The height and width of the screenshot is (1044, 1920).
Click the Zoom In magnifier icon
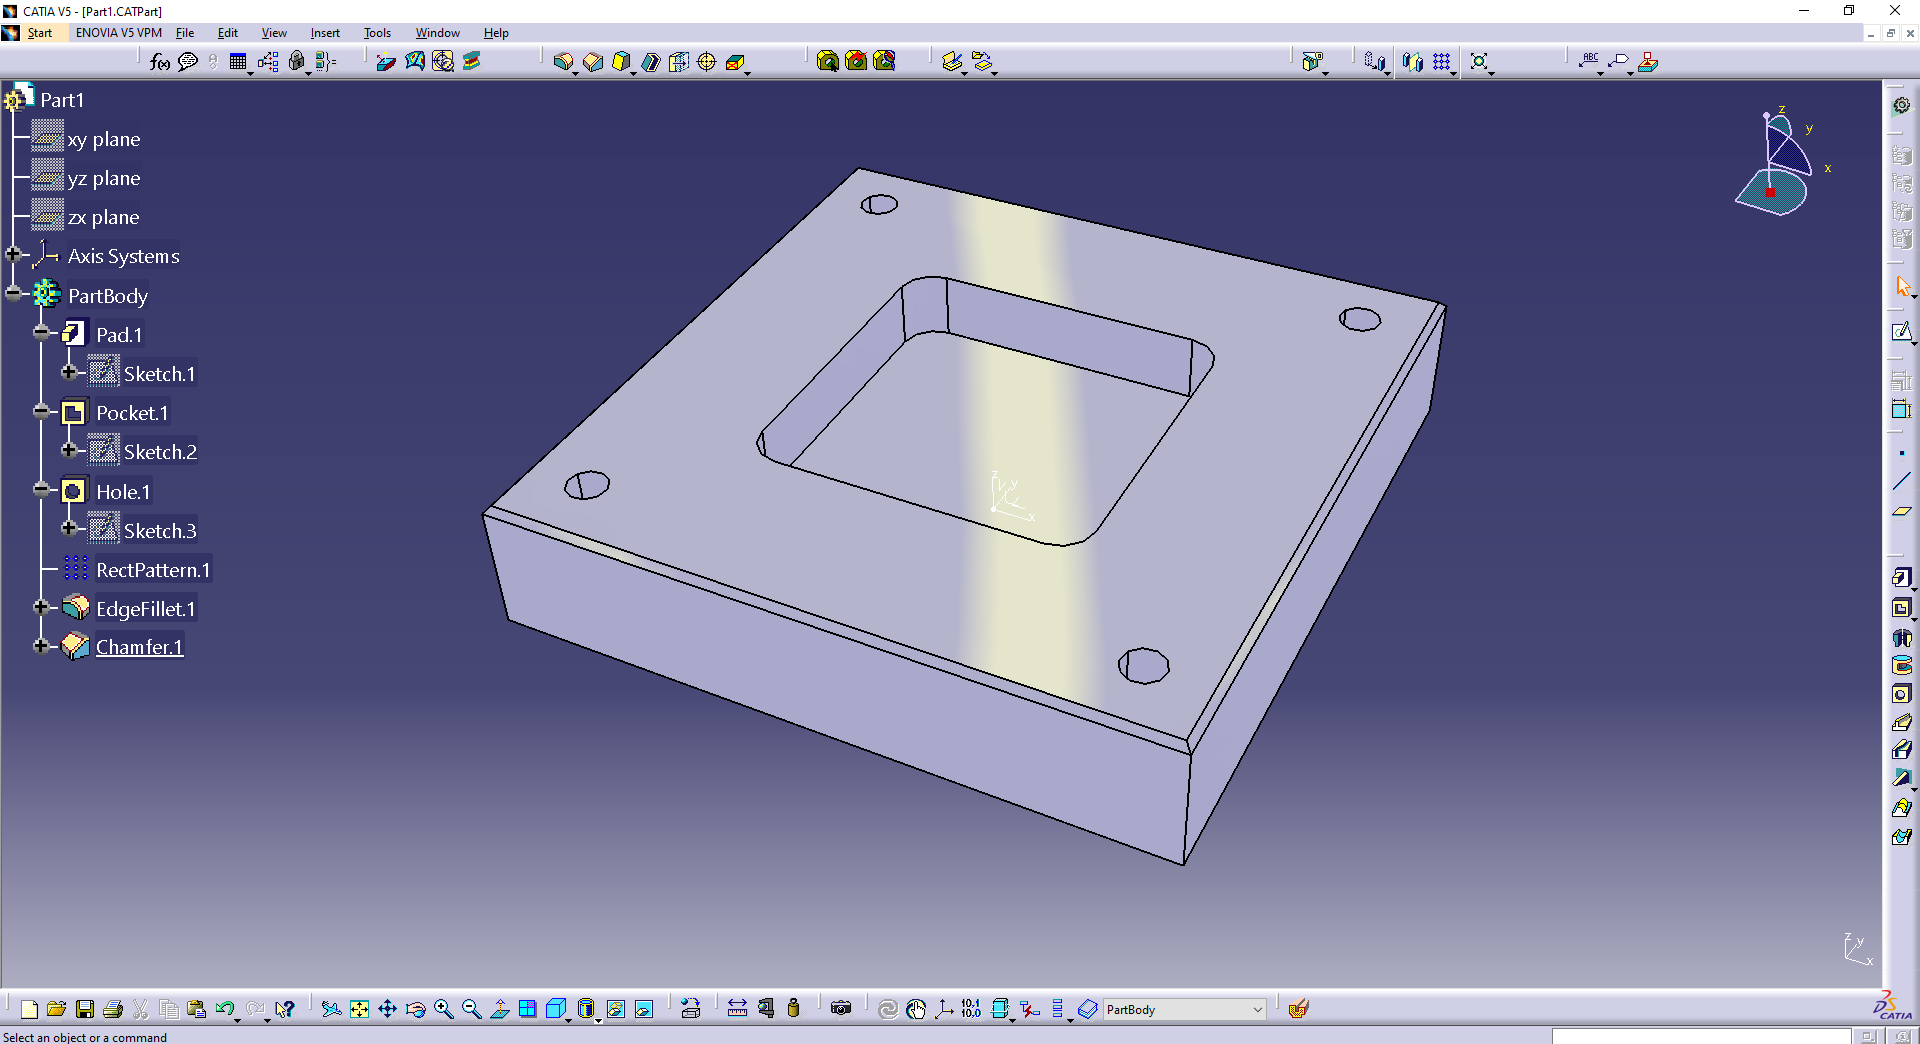[x=443, y=1009]
